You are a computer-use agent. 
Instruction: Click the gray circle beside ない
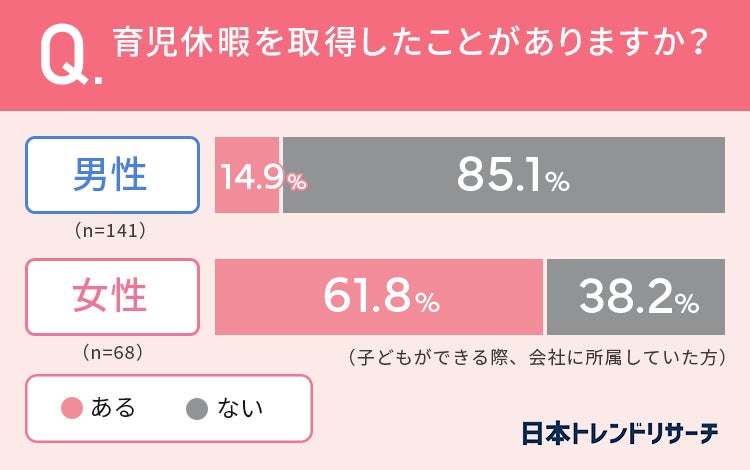click(x=197, y=408)
